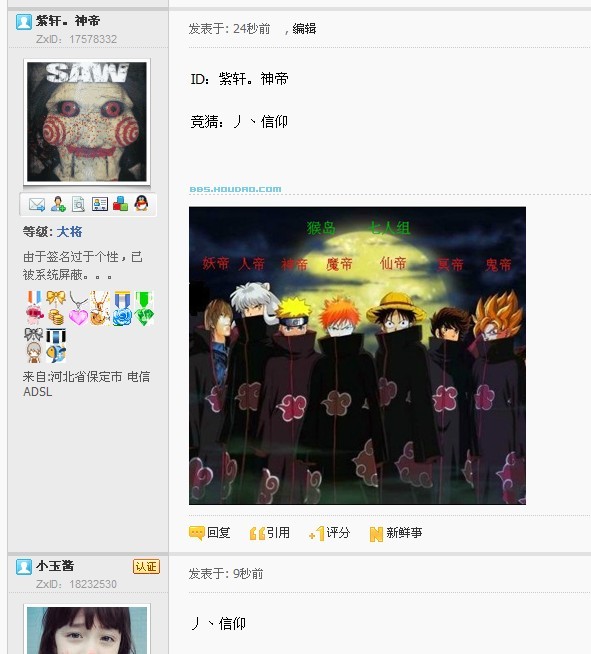This screenshot has width=591, height=654.
Task: Click the 大将 rank link
Action: coord(69,232)
